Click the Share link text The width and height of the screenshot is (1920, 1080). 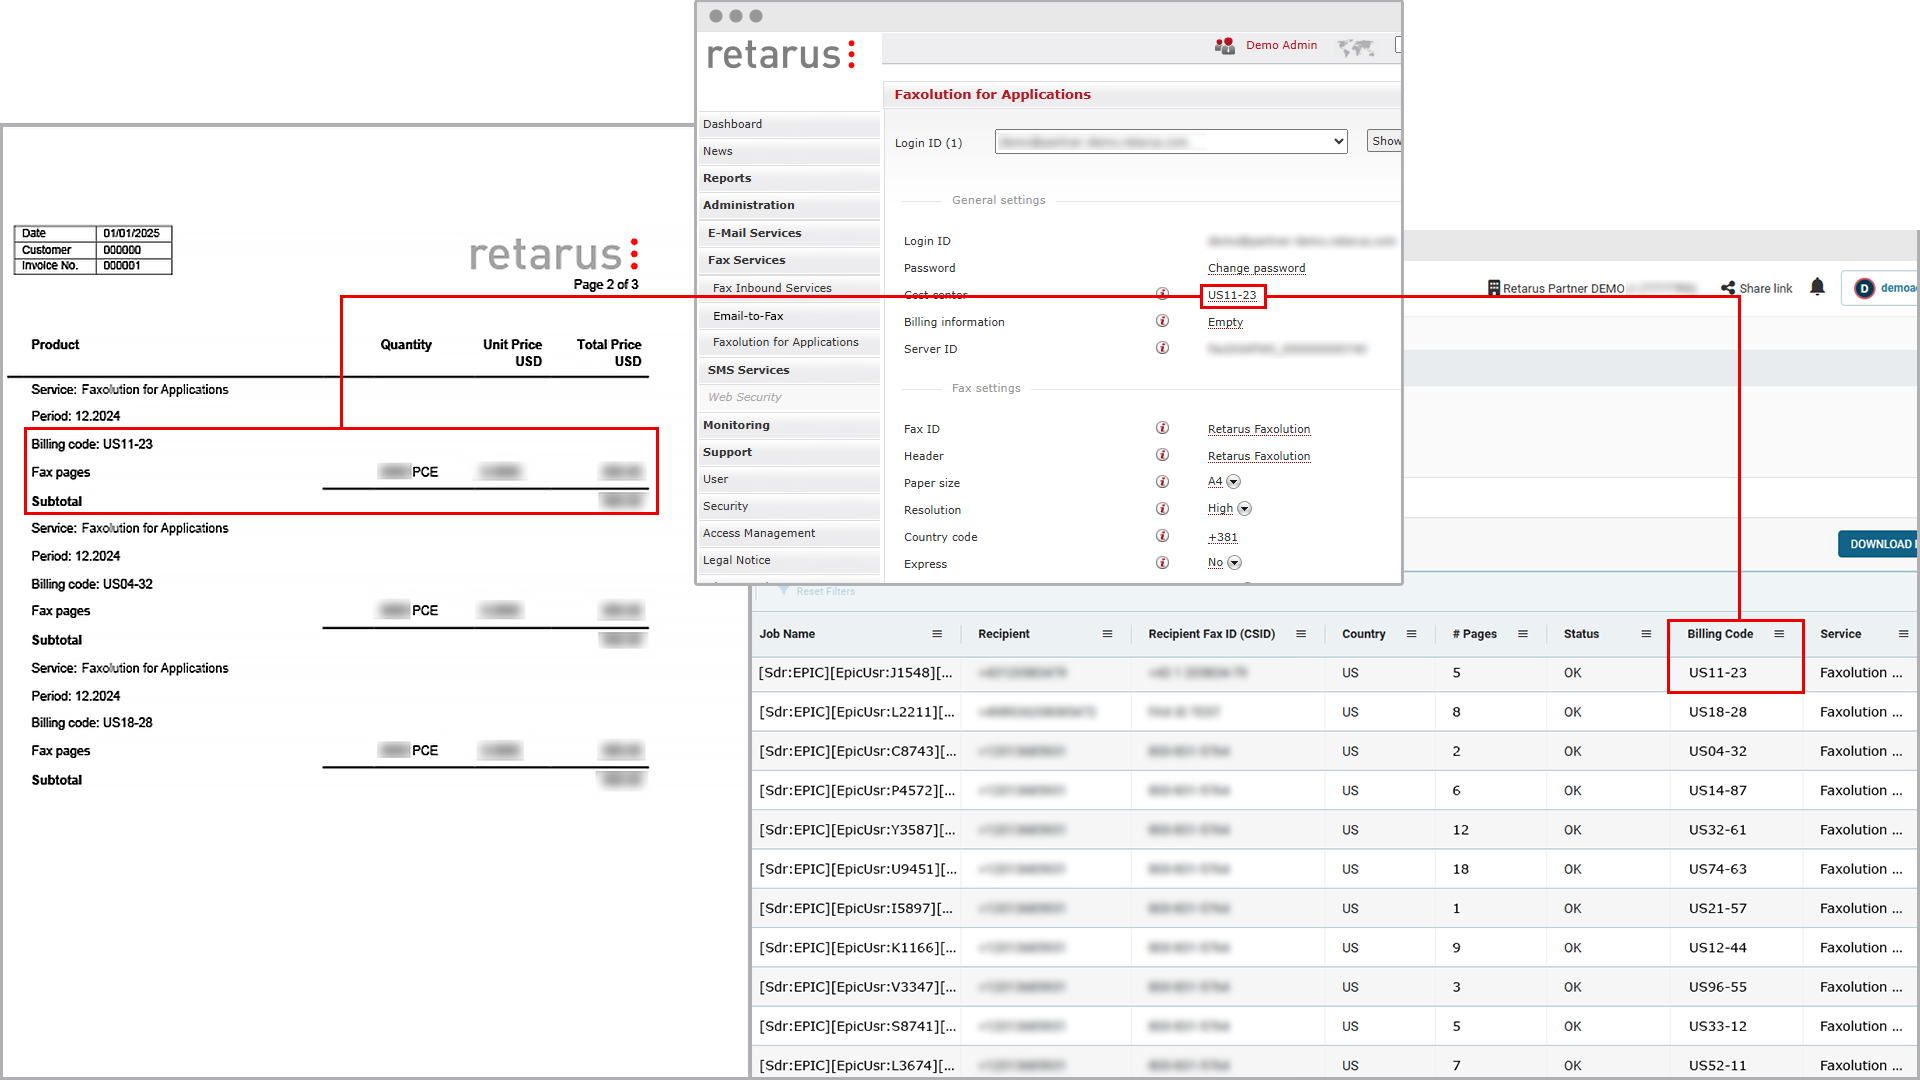[1765, 288]
